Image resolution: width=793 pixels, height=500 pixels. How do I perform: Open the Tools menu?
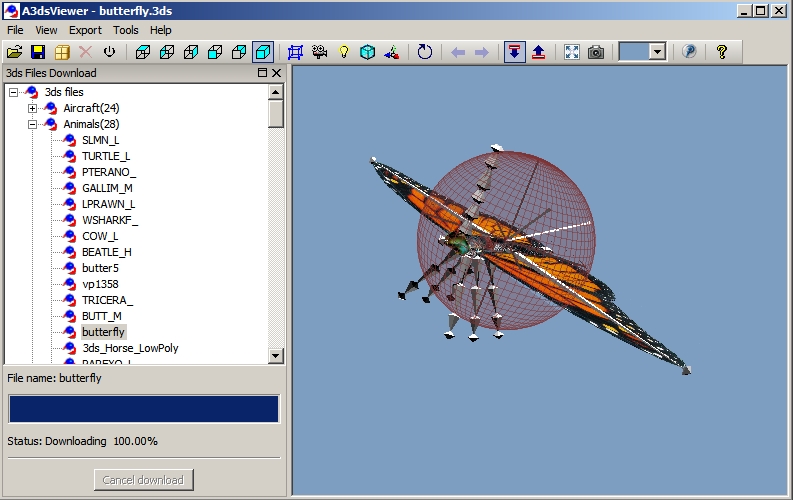pos(126,30)
